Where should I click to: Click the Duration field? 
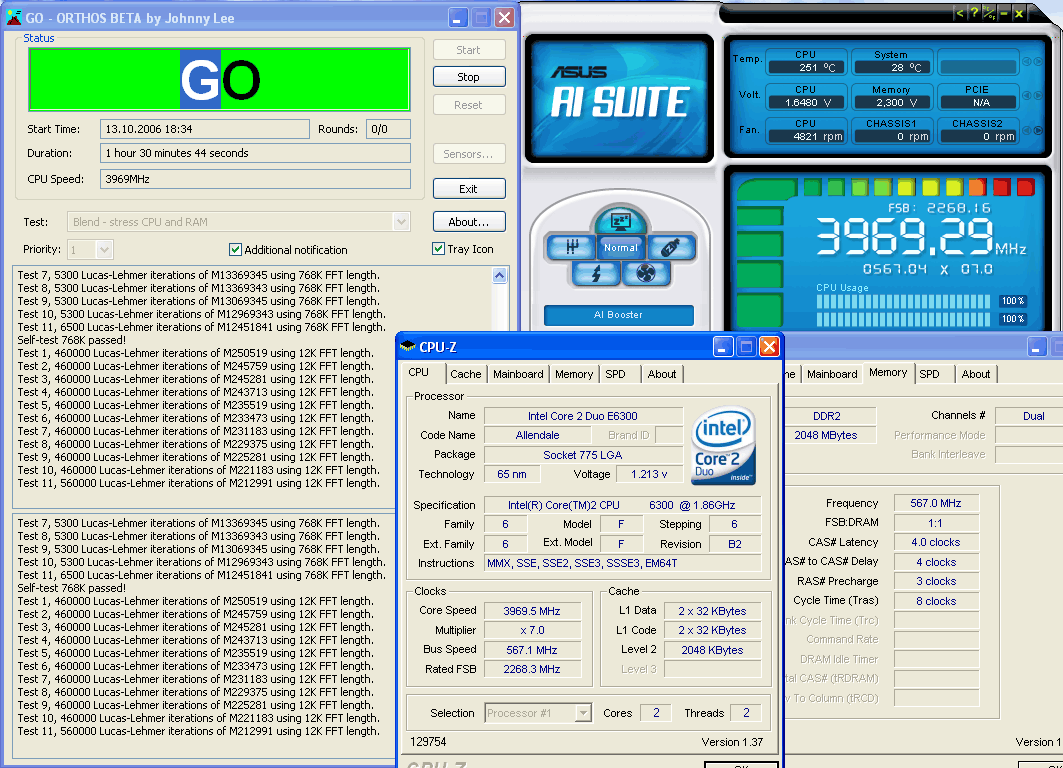[x=256, y=153]
